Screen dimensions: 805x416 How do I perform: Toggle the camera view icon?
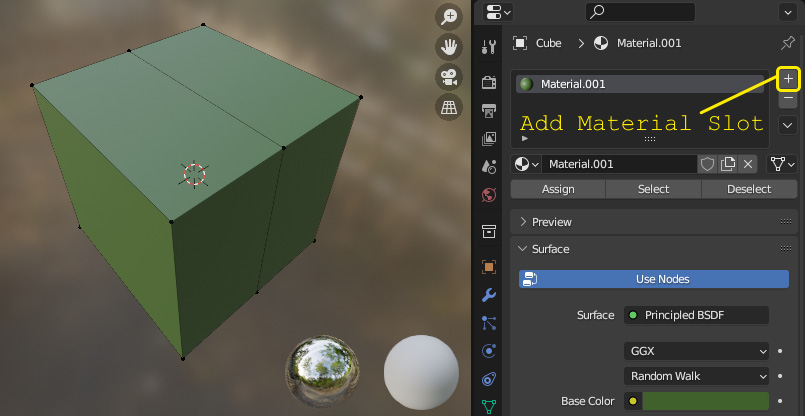(449, 78)
